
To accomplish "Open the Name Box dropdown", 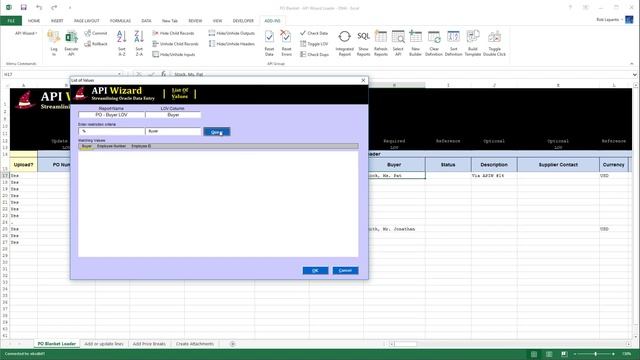I will coord(119,75).
